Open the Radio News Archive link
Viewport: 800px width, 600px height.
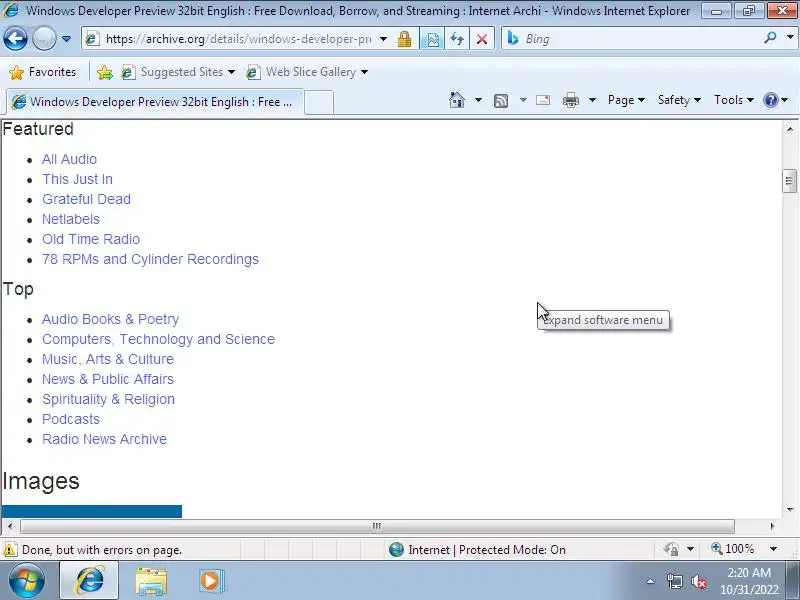(105, 439)
